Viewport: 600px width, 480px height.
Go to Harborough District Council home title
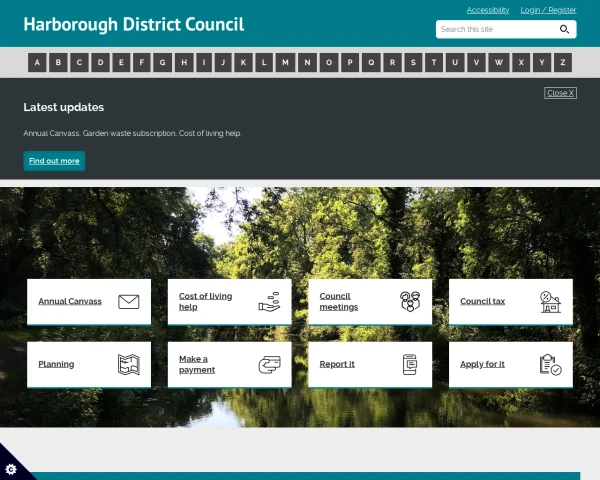(134, 24)
